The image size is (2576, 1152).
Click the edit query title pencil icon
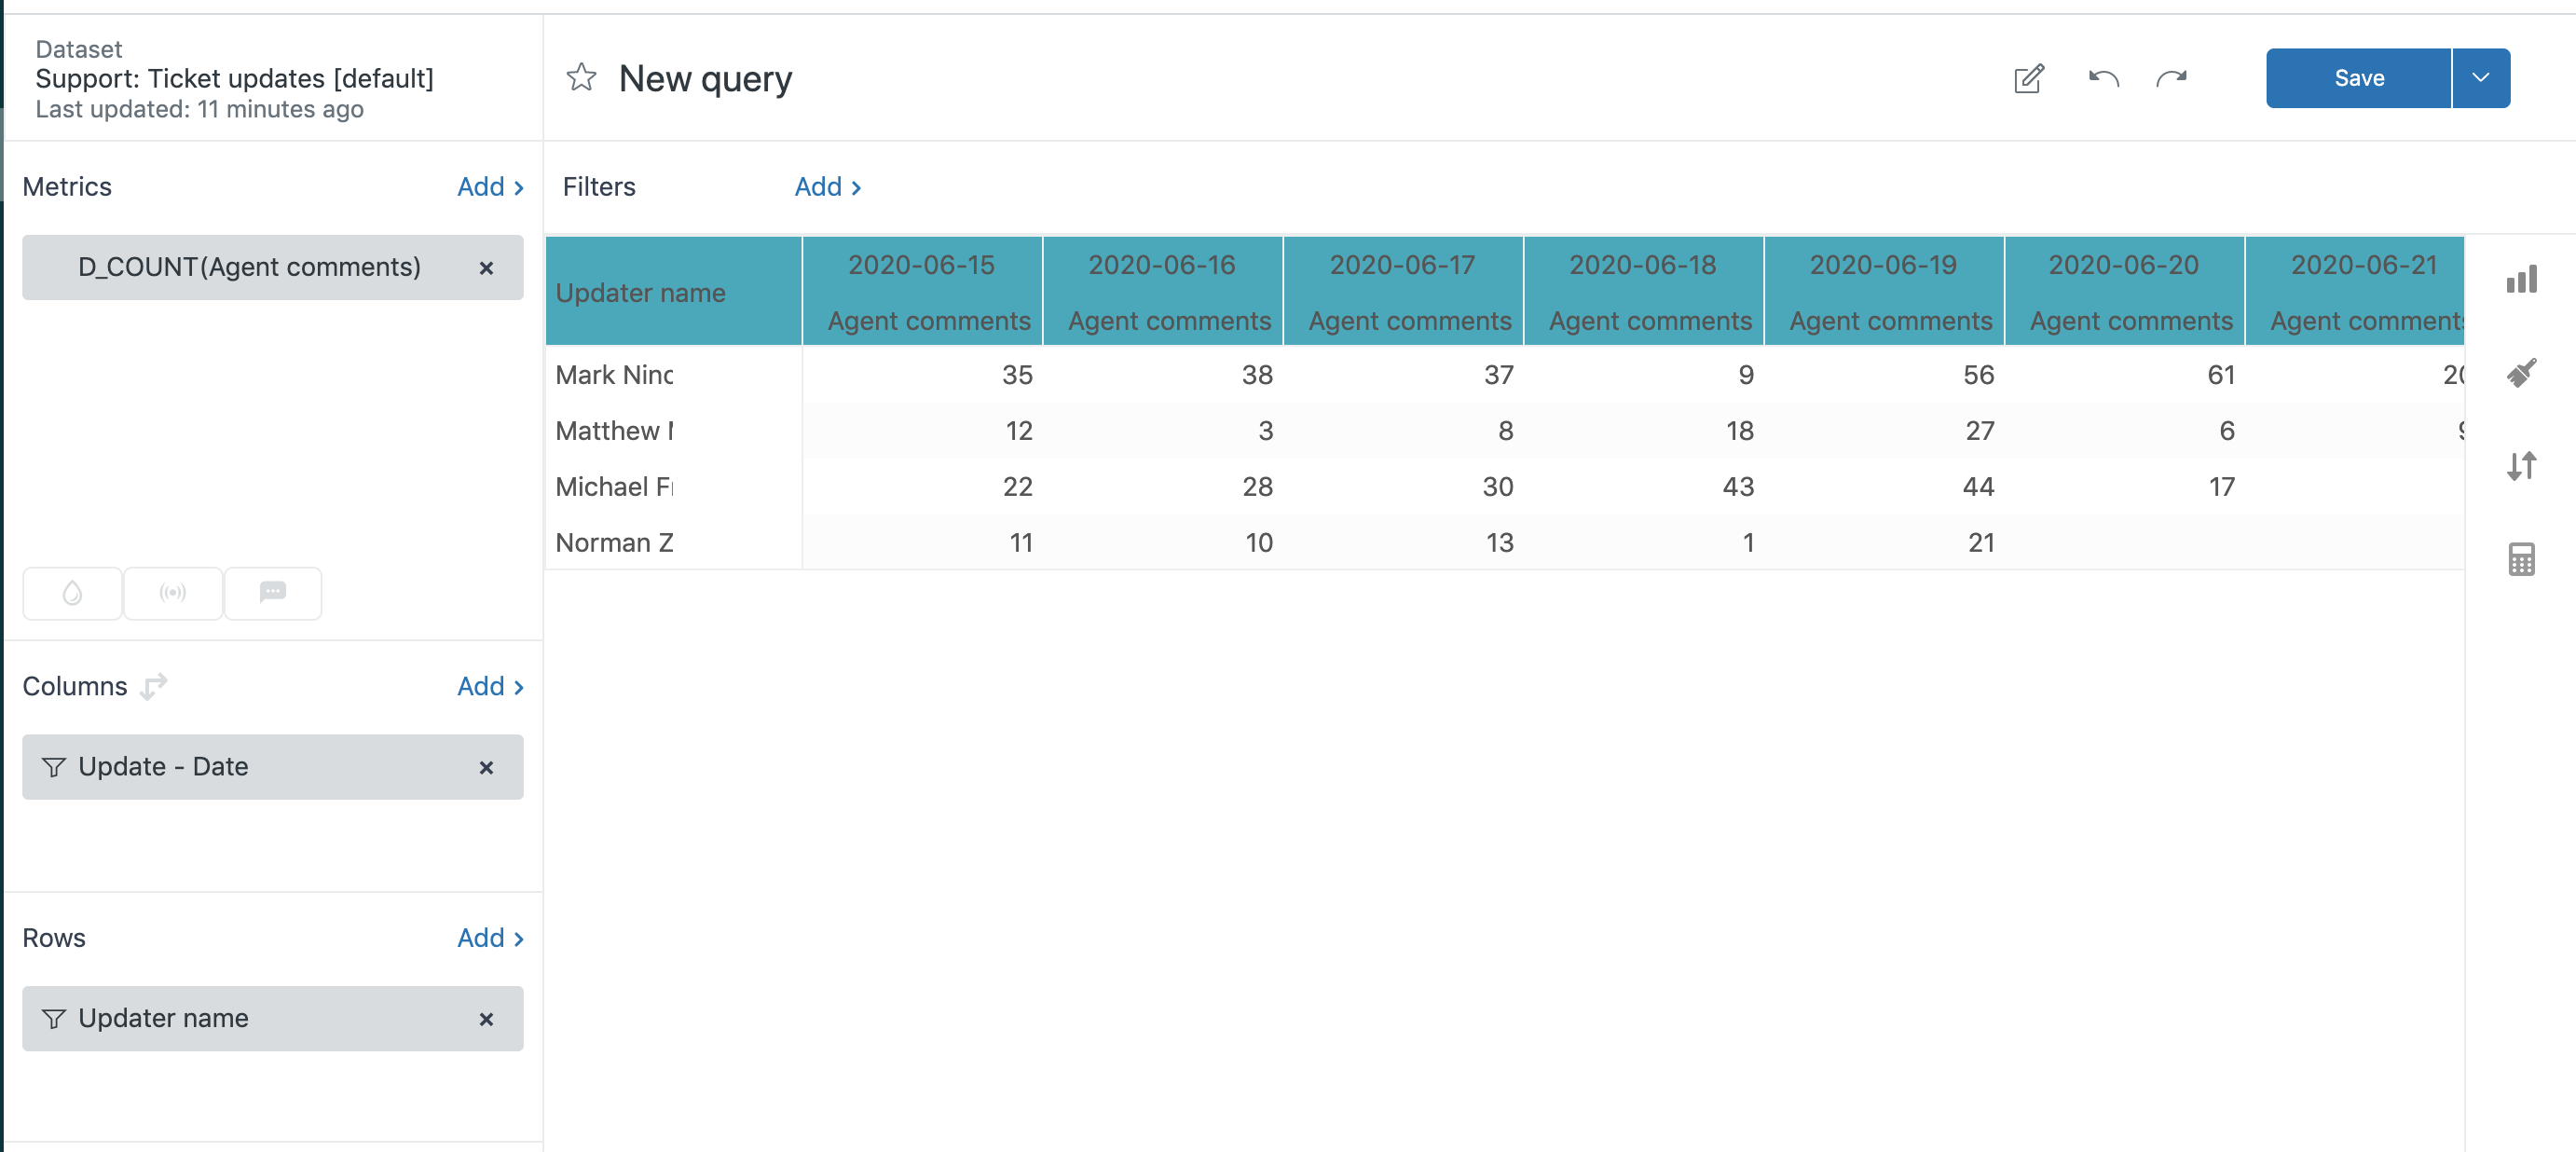pos(2028,78)
